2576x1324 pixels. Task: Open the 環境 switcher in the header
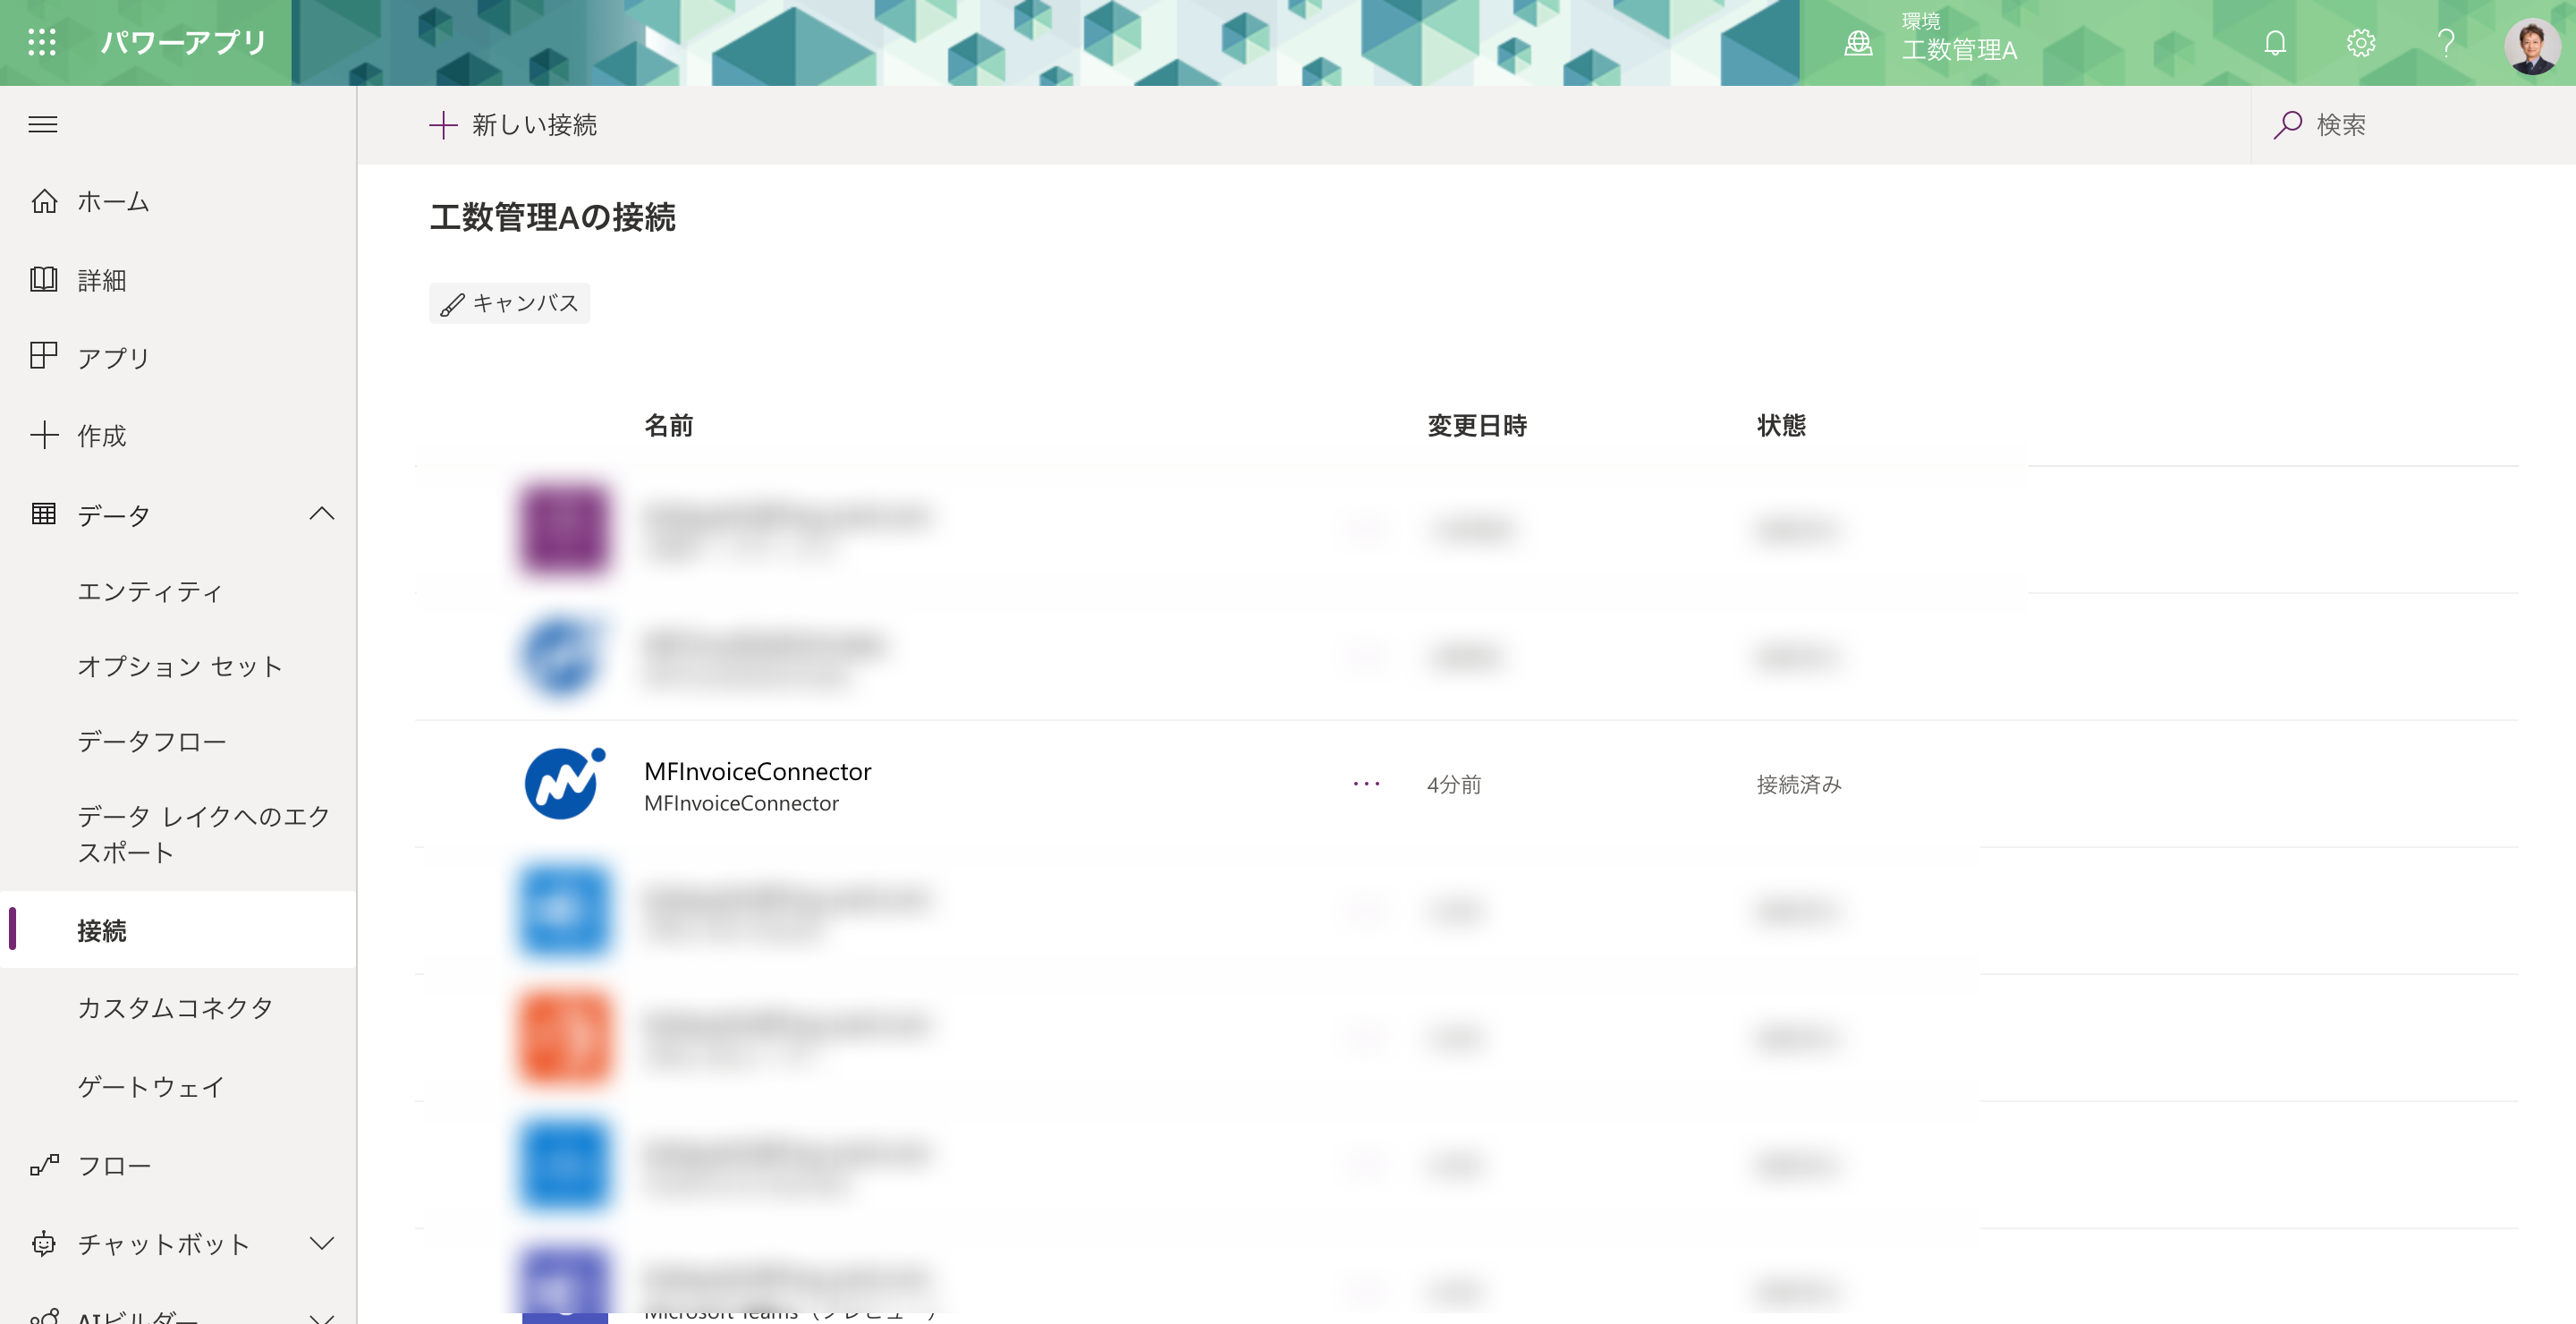click(x=1932, y=42)
